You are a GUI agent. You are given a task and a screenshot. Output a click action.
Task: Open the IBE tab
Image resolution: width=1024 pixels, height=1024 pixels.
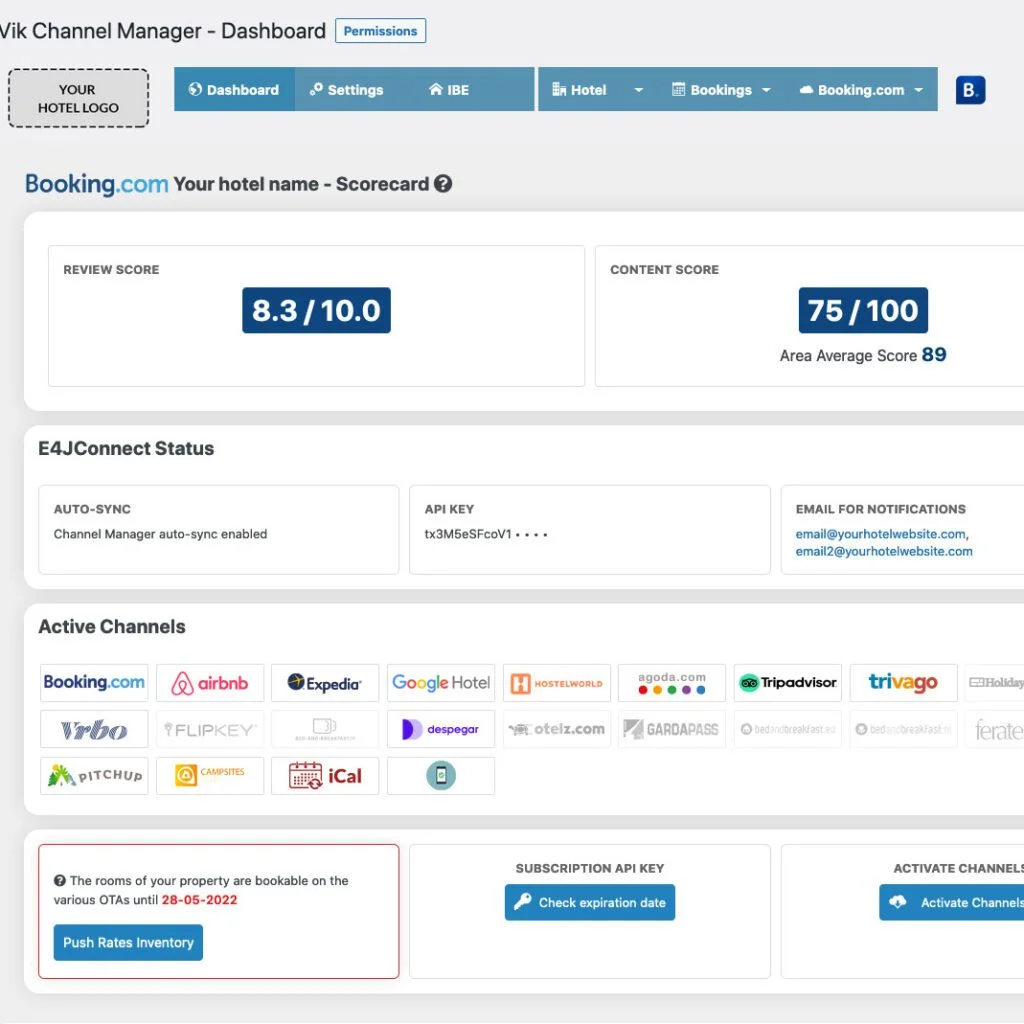pyautogui.click(x=449, y=89)
